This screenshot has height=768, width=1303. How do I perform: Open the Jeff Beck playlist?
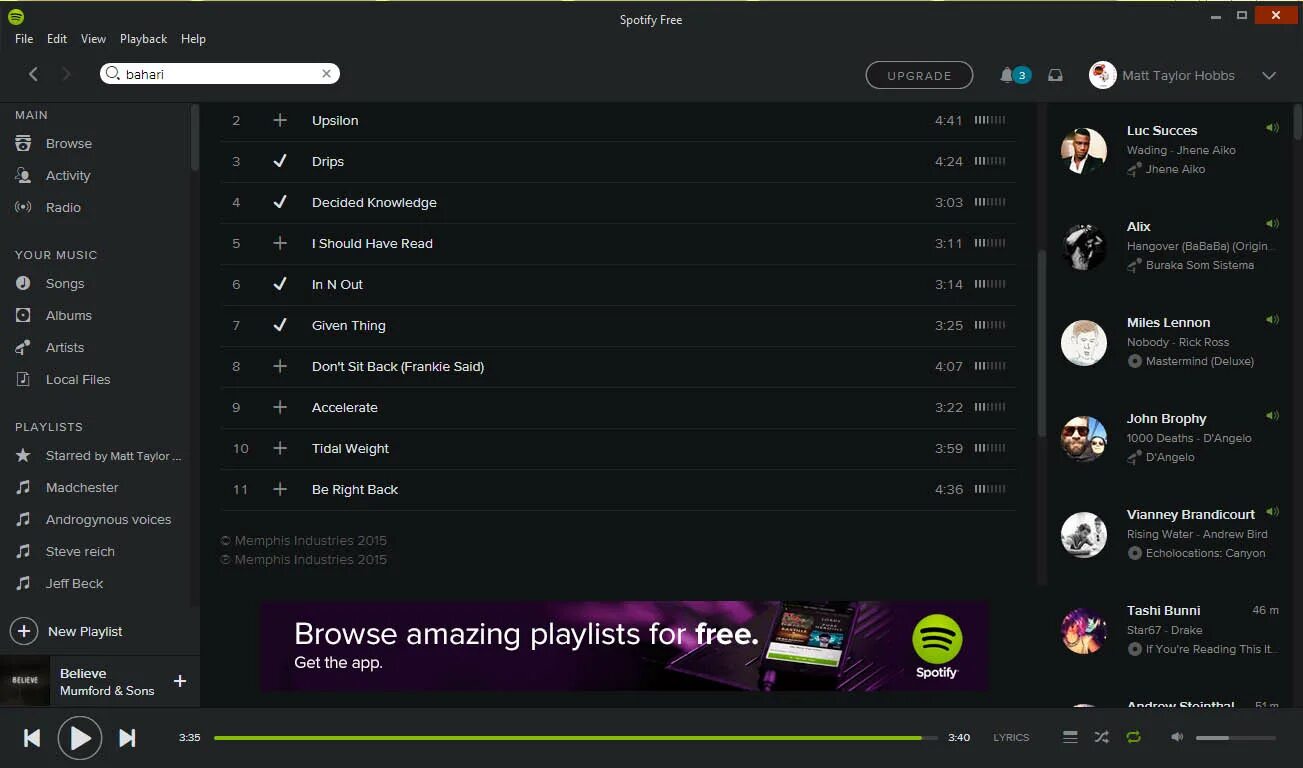click(74, 584)
